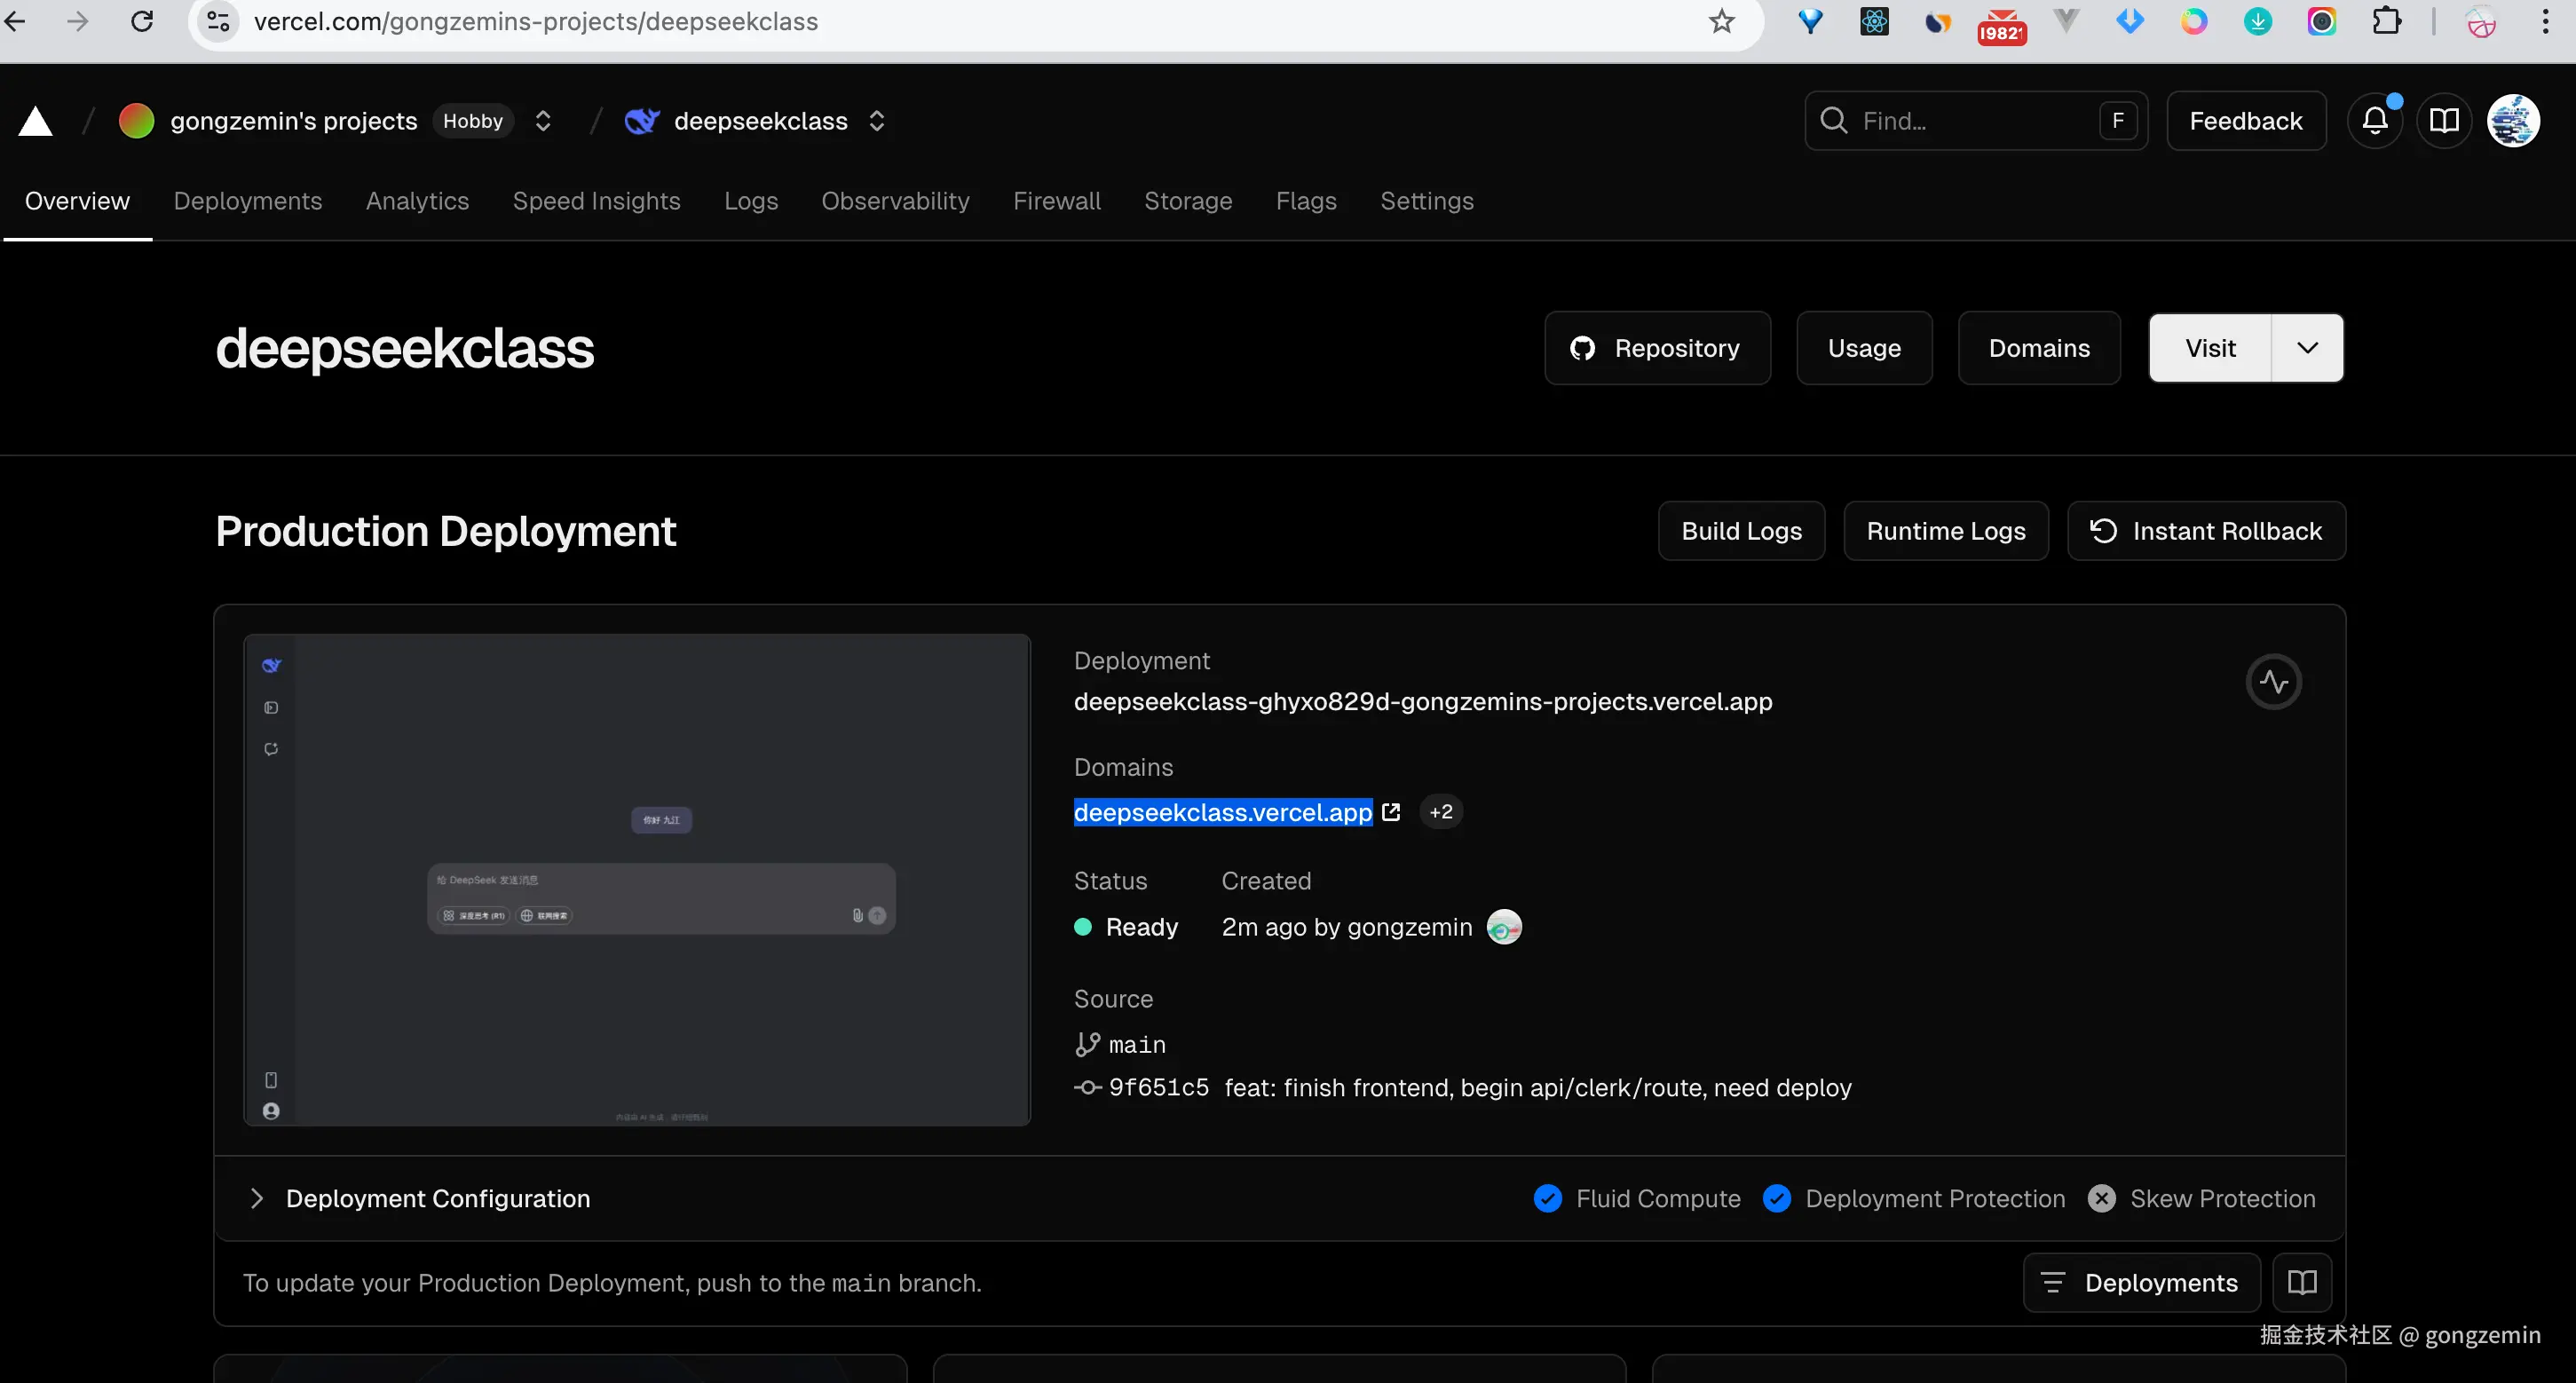The image size is (2576, 1383).
Task: Open the project Settings tab
Action: coord(1426,201)
